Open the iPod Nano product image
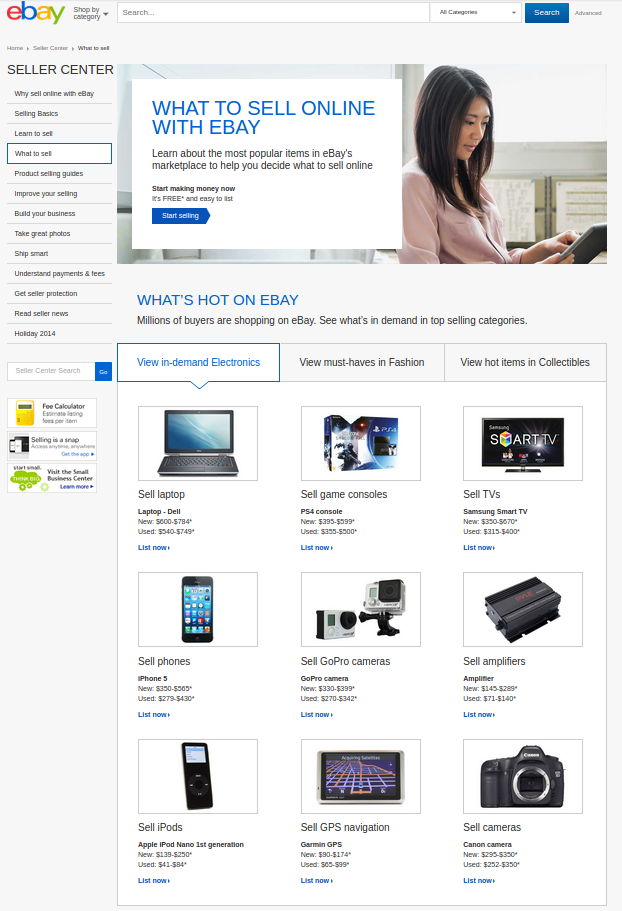 [x=198, y=776]
